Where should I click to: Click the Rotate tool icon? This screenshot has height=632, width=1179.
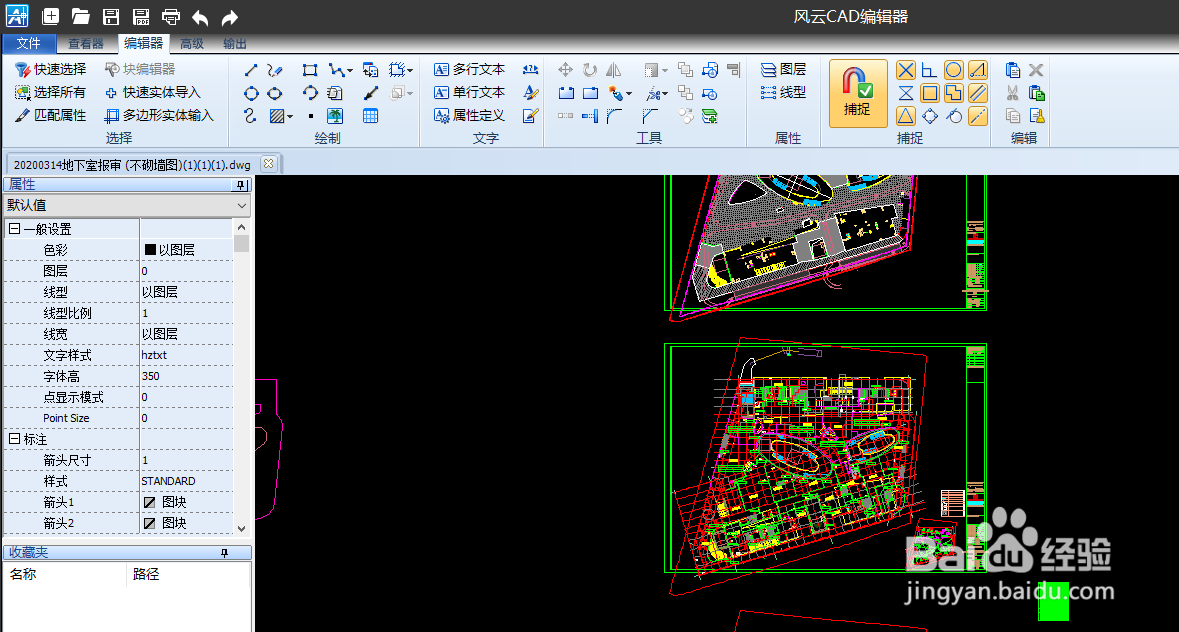pos(590,70)
